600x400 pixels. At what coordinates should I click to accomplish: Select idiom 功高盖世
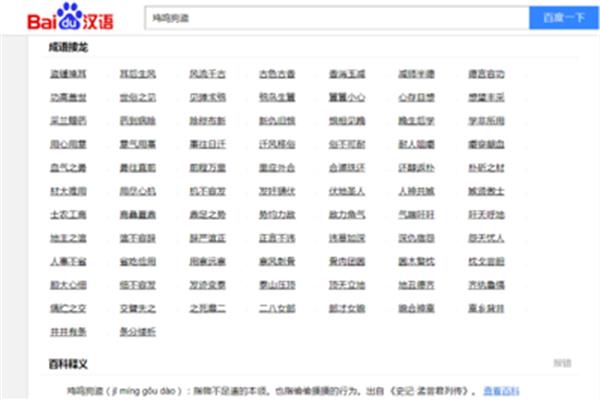pos(68,97)
